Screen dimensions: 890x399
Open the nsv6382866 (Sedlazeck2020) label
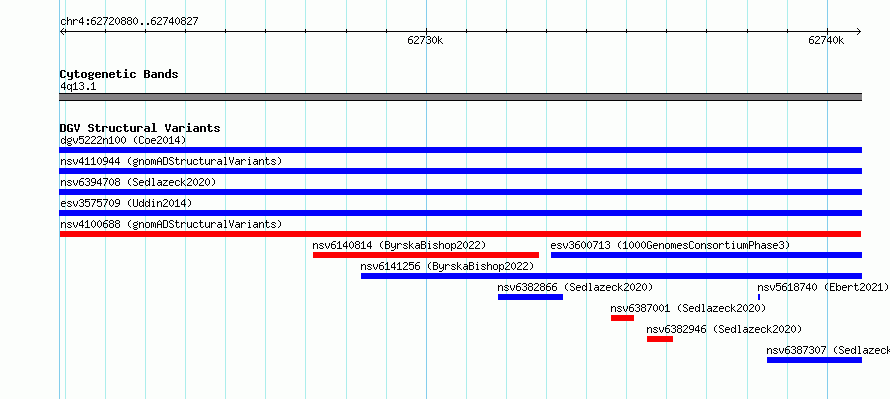point(575,287)
